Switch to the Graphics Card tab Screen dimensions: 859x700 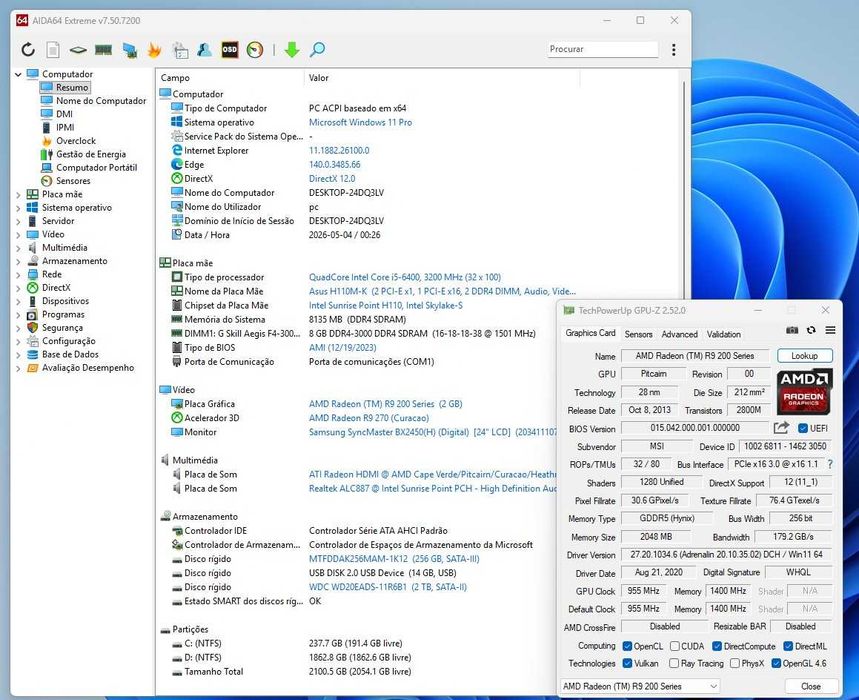591,333
